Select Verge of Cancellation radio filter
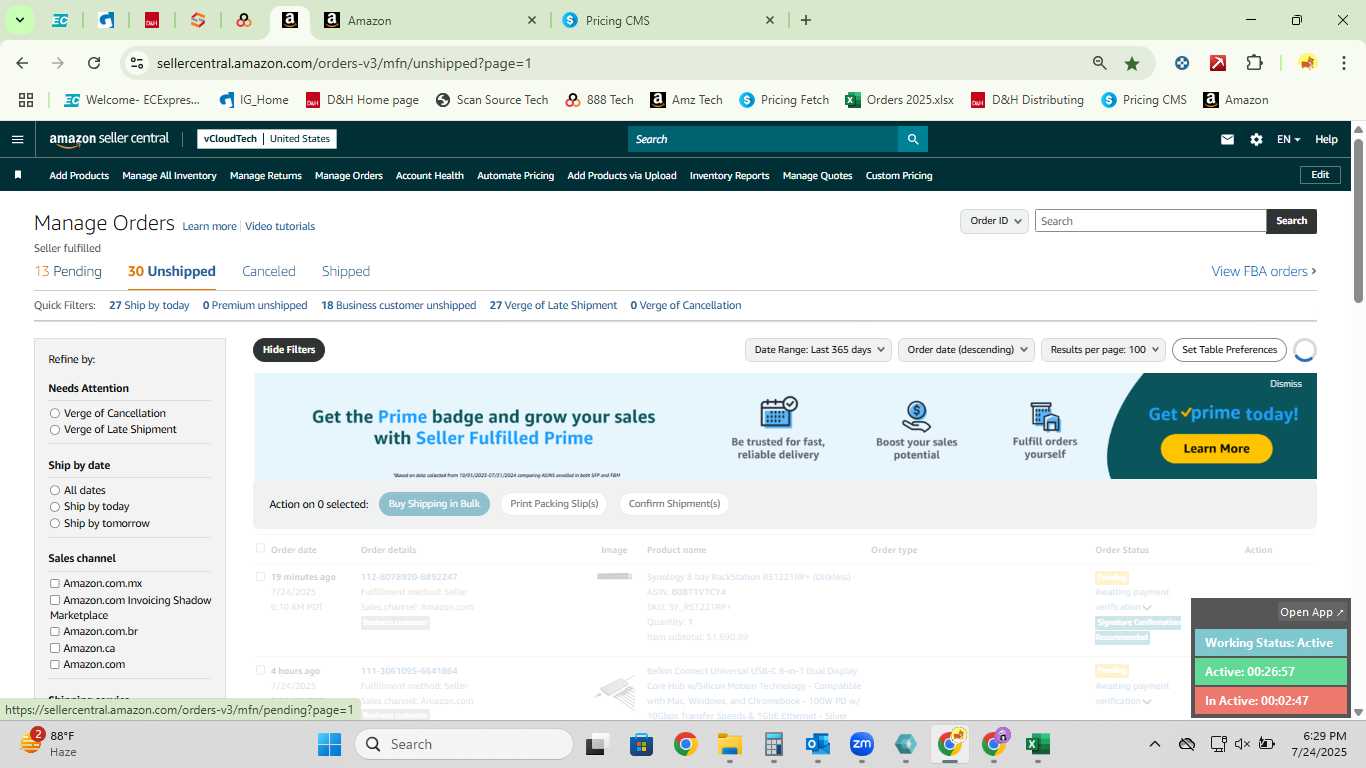This screenshot has width=1366, height=768. coord(55,413)
